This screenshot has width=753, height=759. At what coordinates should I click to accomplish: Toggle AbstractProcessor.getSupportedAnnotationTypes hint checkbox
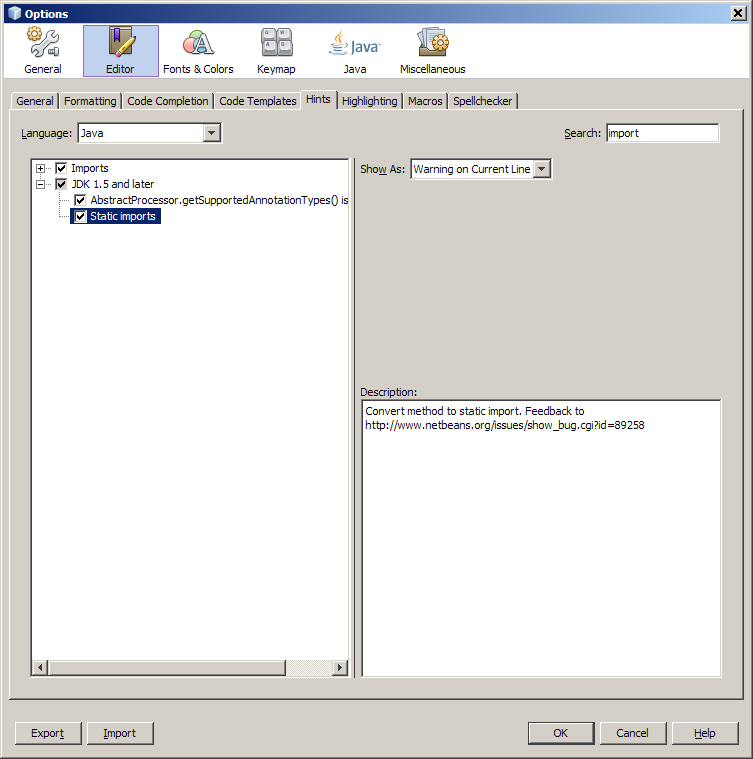coord(80,200)
